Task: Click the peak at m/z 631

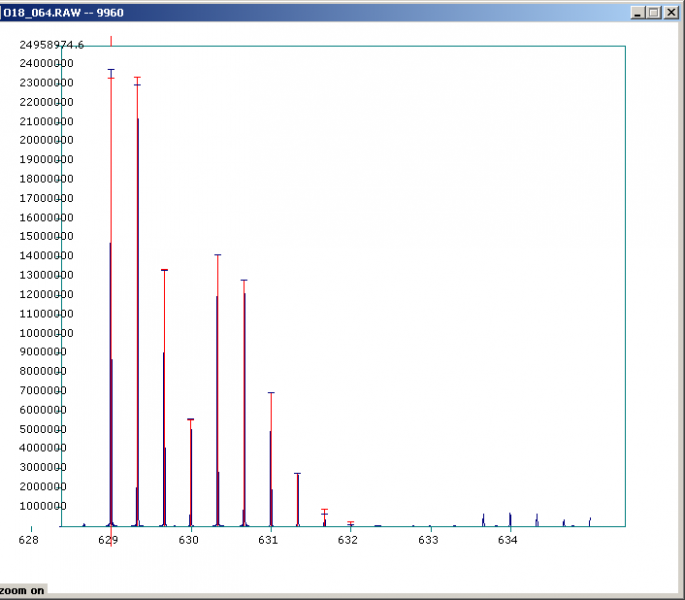Action: [x=271, y=460]
